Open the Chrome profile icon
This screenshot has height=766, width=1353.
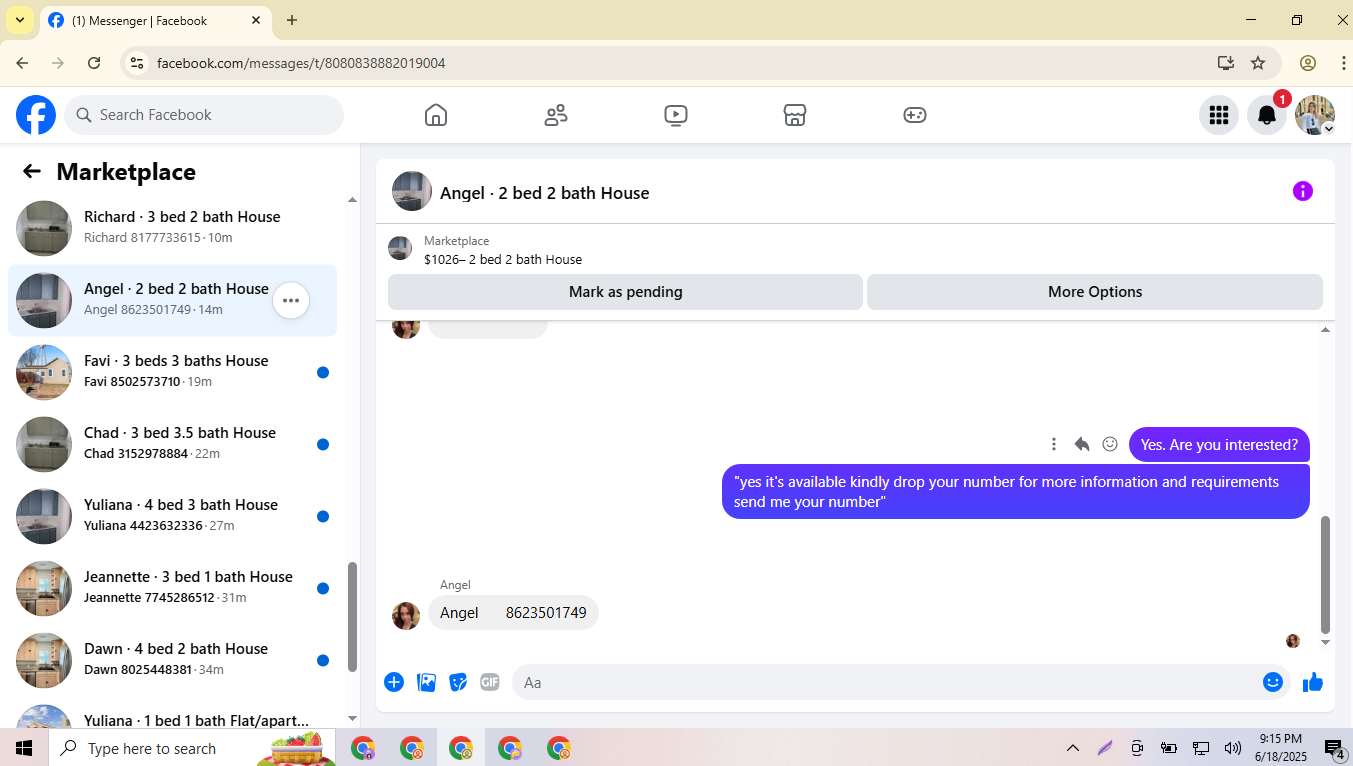(x=1308, y=63)
